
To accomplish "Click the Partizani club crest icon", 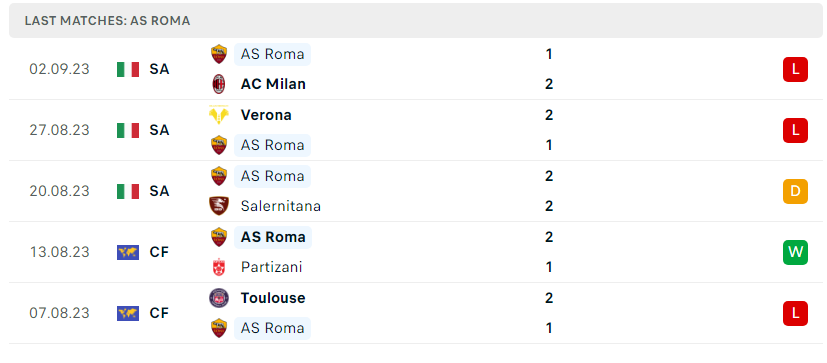I will coord(218,267).
